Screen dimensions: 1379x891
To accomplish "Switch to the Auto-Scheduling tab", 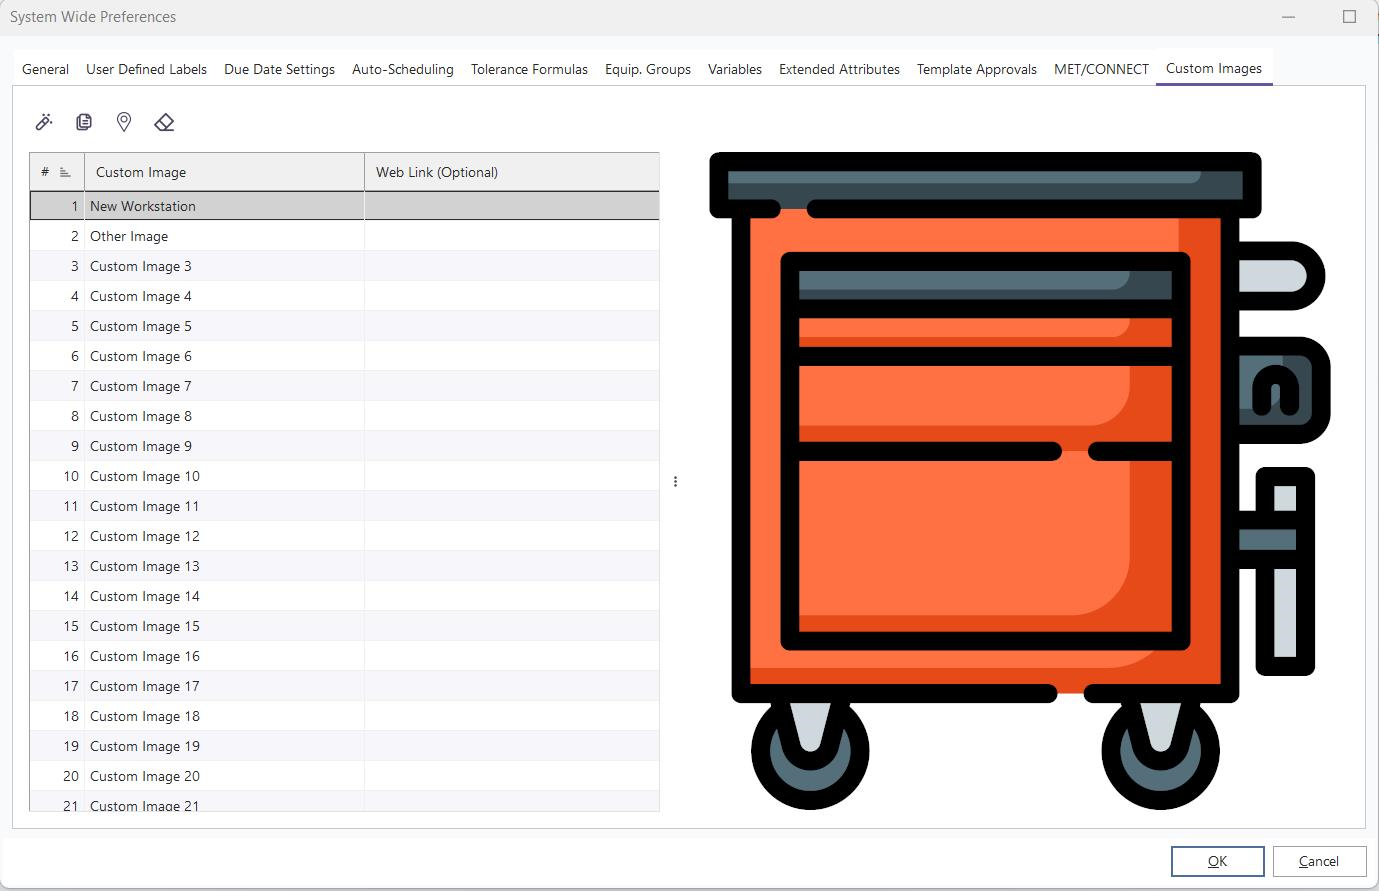I will (402, 69).
